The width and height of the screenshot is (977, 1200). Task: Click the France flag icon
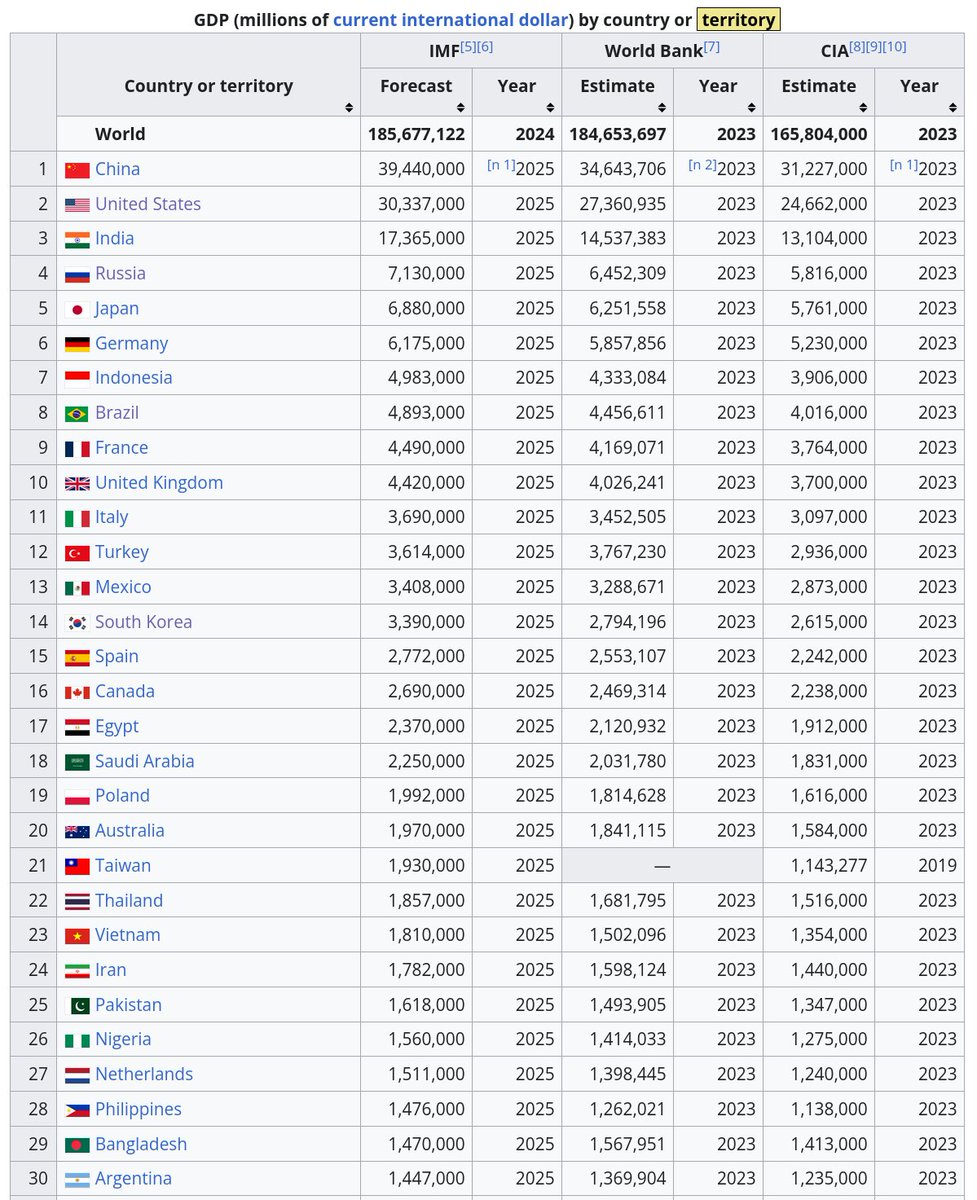[x=77, y=448]
